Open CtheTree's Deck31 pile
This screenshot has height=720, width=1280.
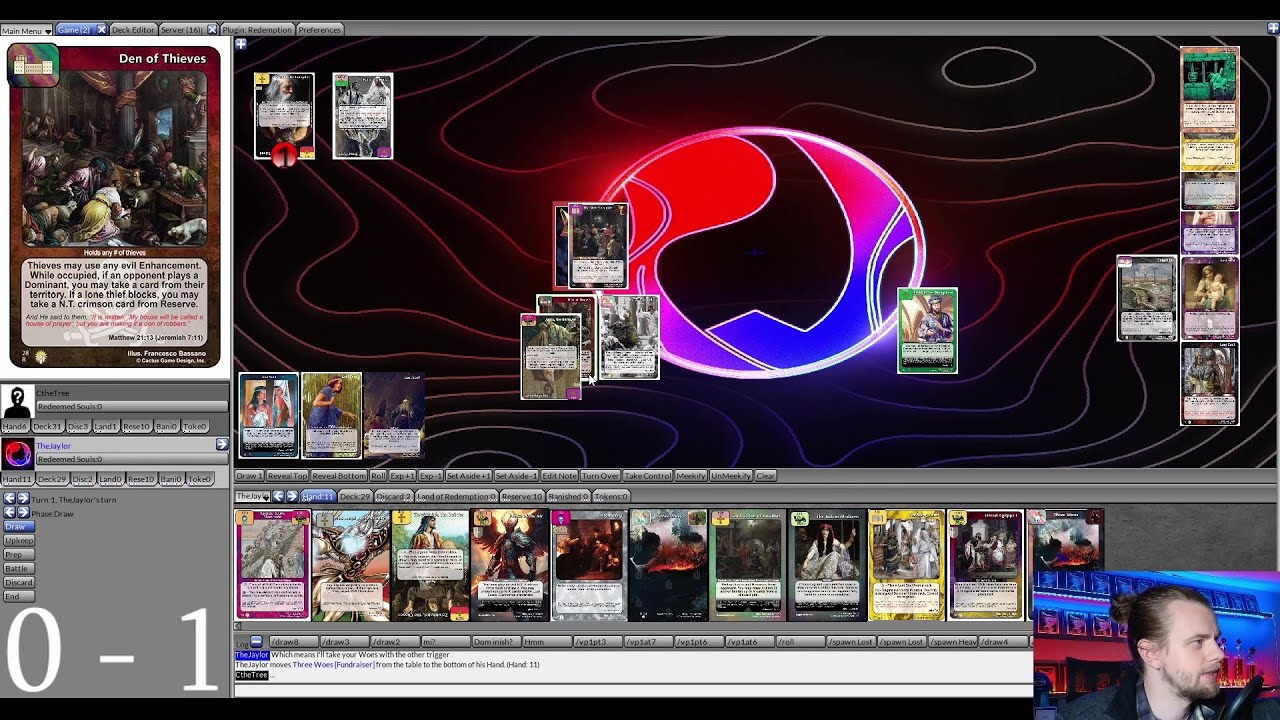point(48,427)
